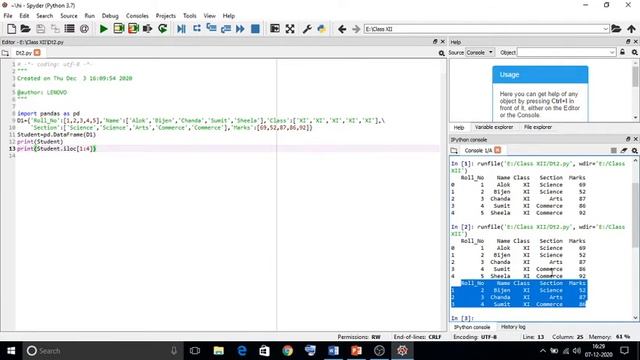Run file with green play button
Screen dimensions: 640x360
pos(104,29)
